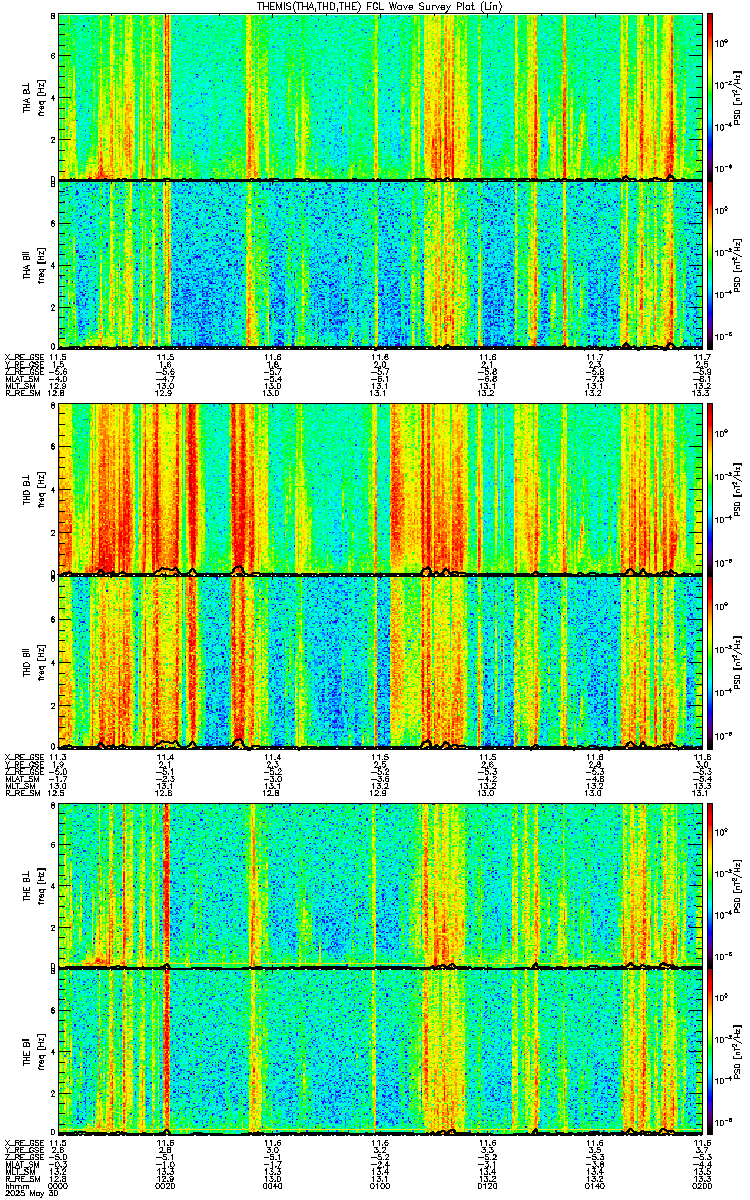Click the 0140 time tick label at bottom
The height and width of the screenshot is (1200, 750).
(593, 1185)
